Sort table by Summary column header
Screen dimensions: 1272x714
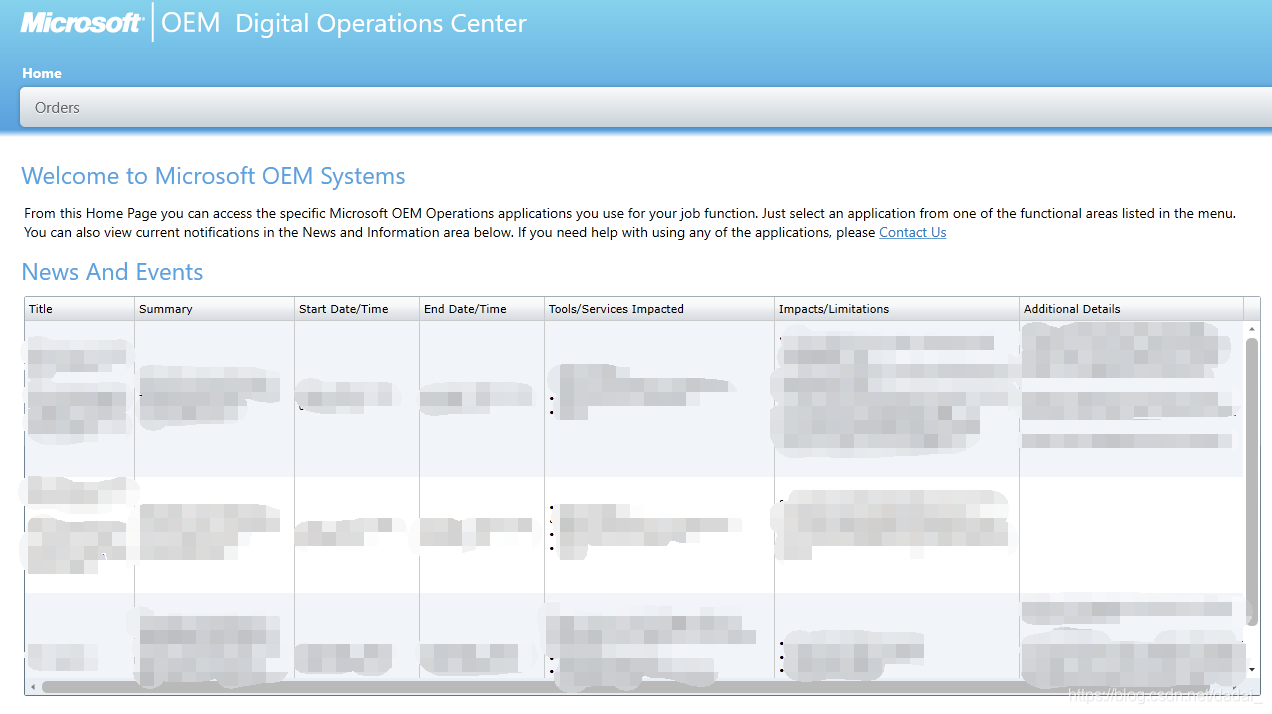215,309
